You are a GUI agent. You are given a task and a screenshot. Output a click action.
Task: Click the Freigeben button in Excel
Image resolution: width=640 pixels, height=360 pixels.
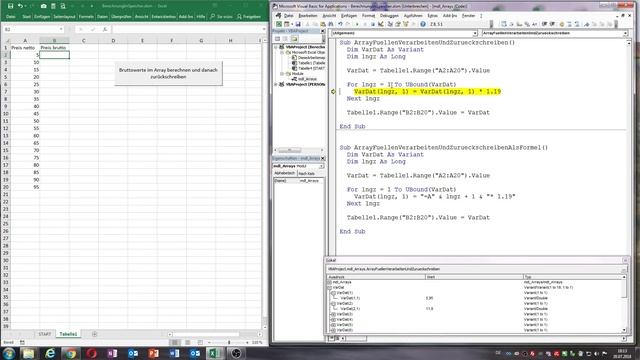[249, 17]
